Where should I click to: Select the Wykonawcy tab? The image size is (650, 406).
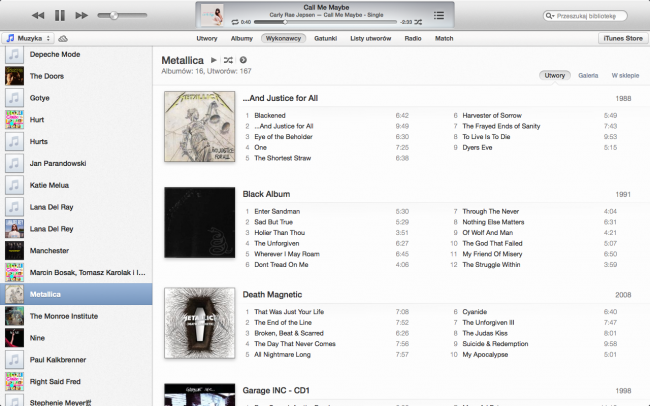coord(284,38)
